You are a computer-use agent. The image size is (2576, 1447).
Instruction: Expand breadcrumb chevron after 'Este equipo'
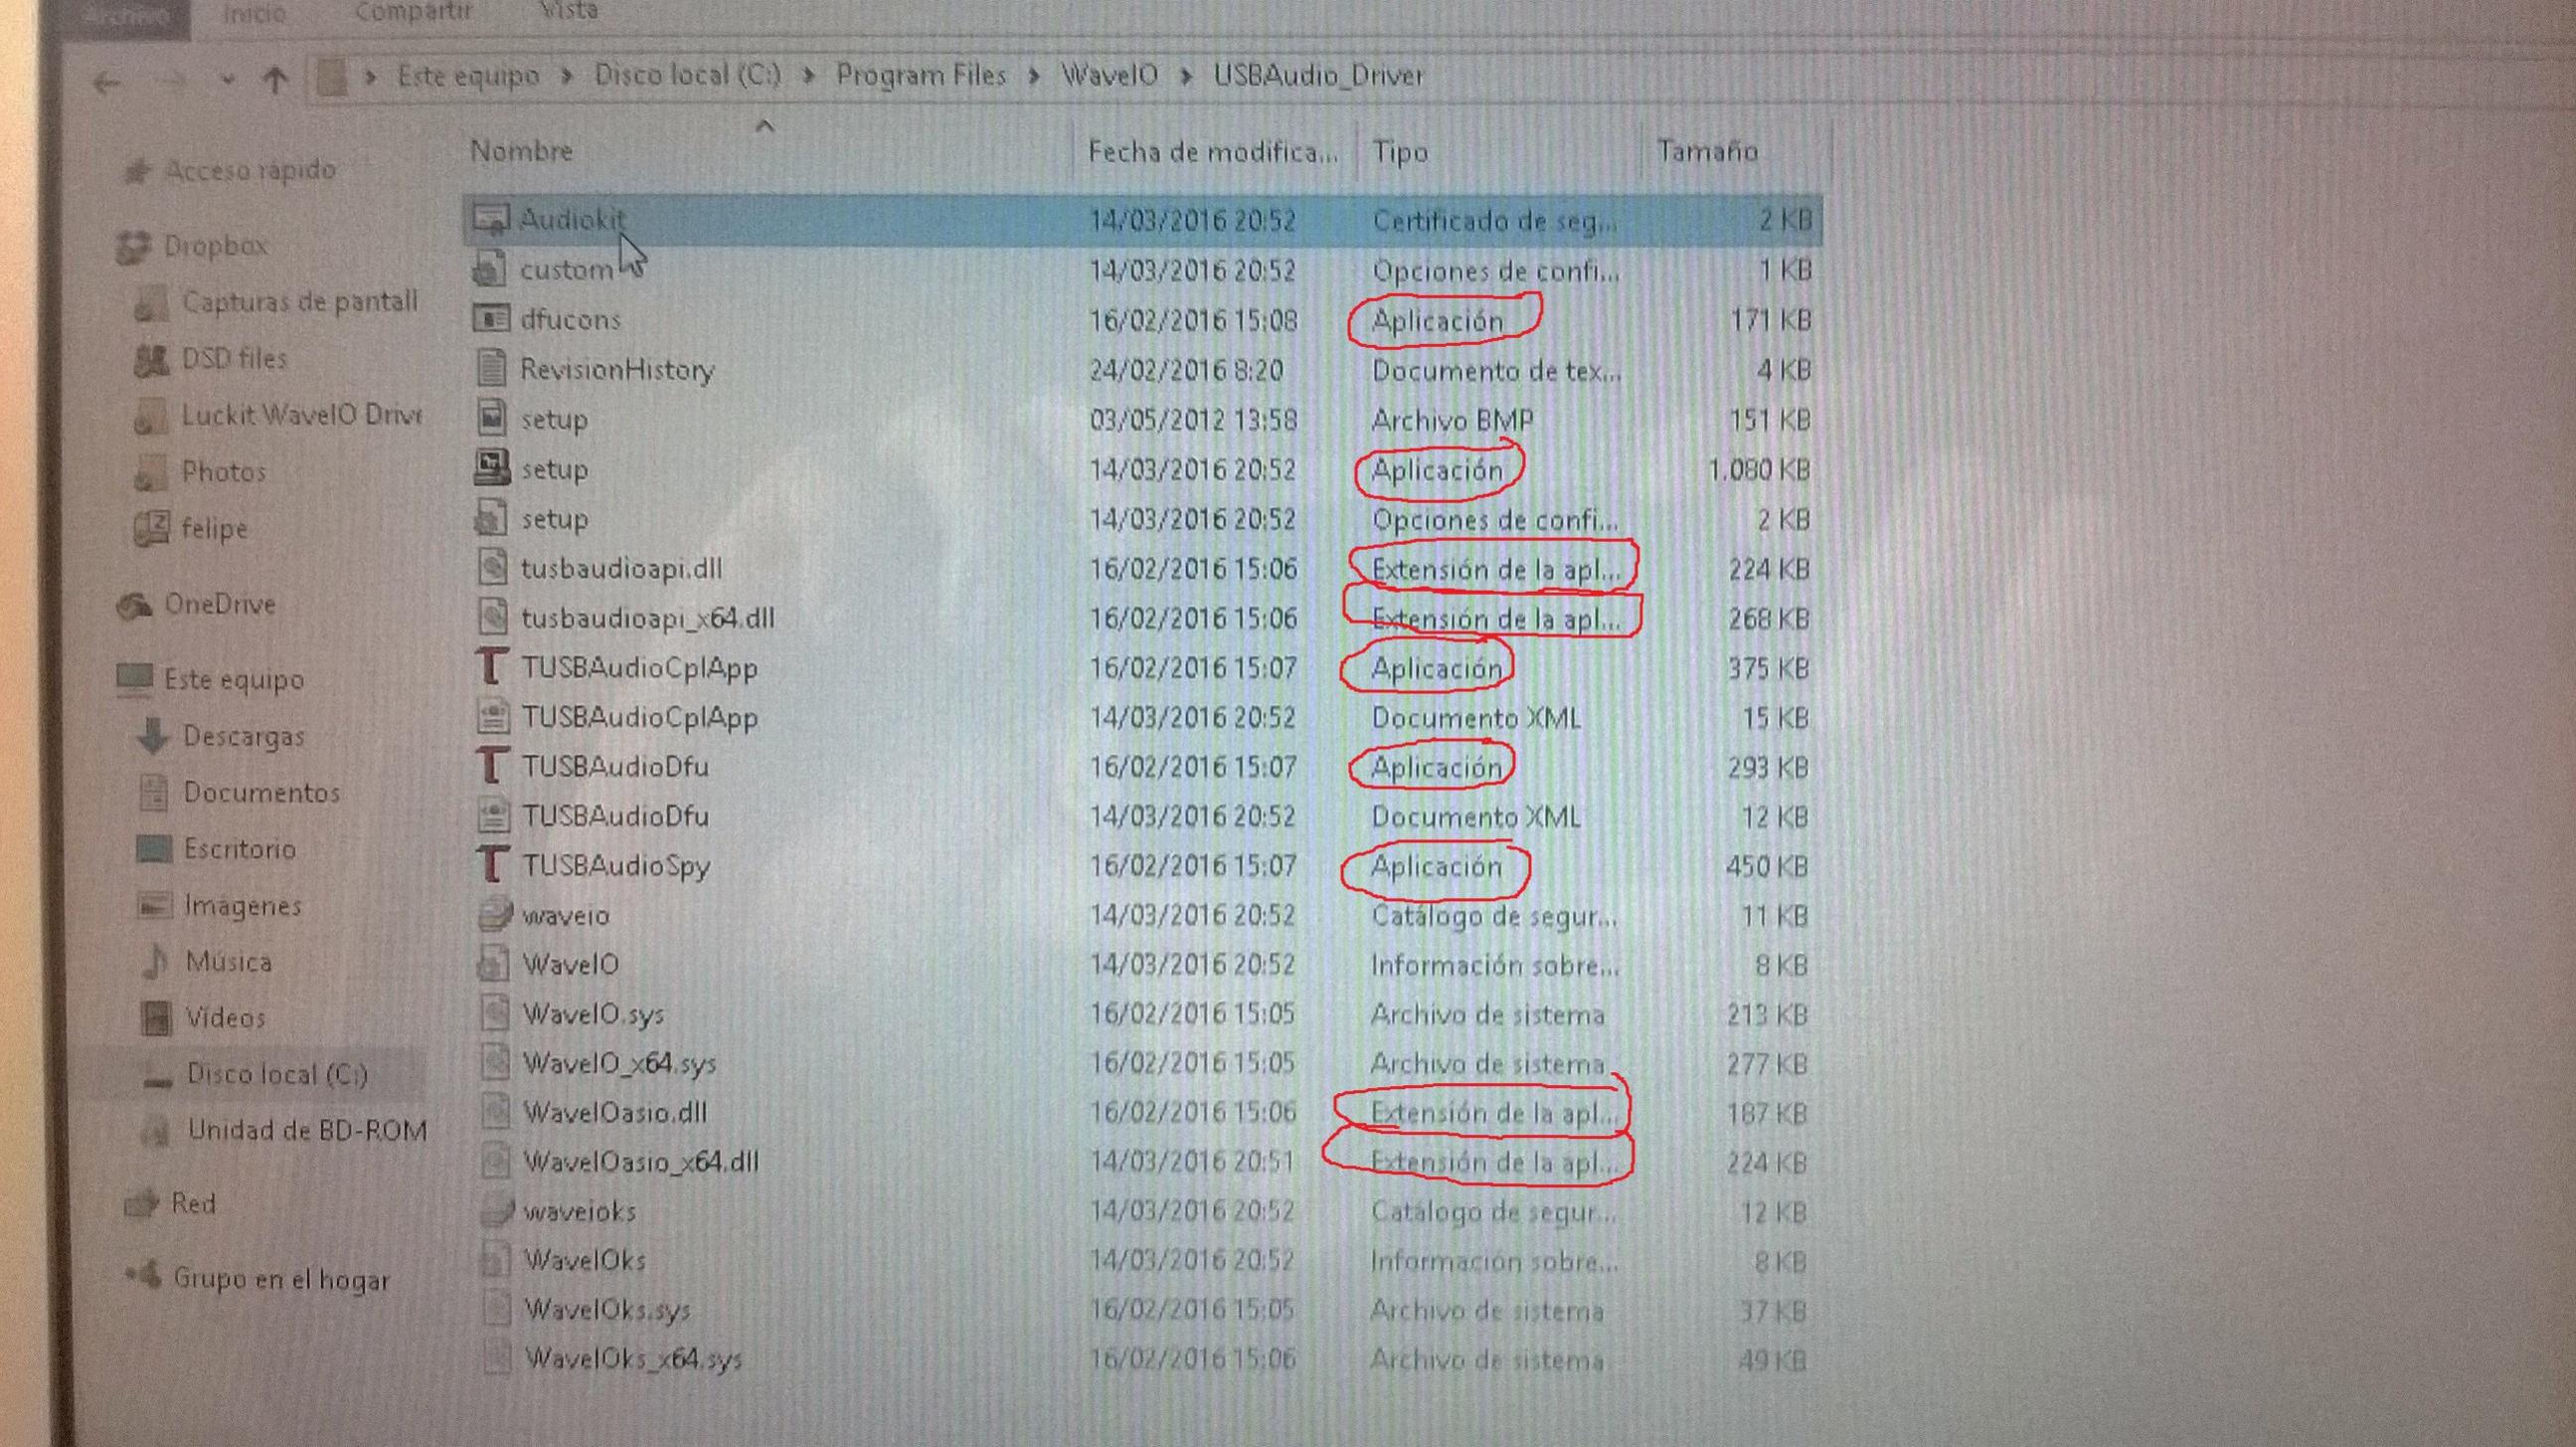567,76
